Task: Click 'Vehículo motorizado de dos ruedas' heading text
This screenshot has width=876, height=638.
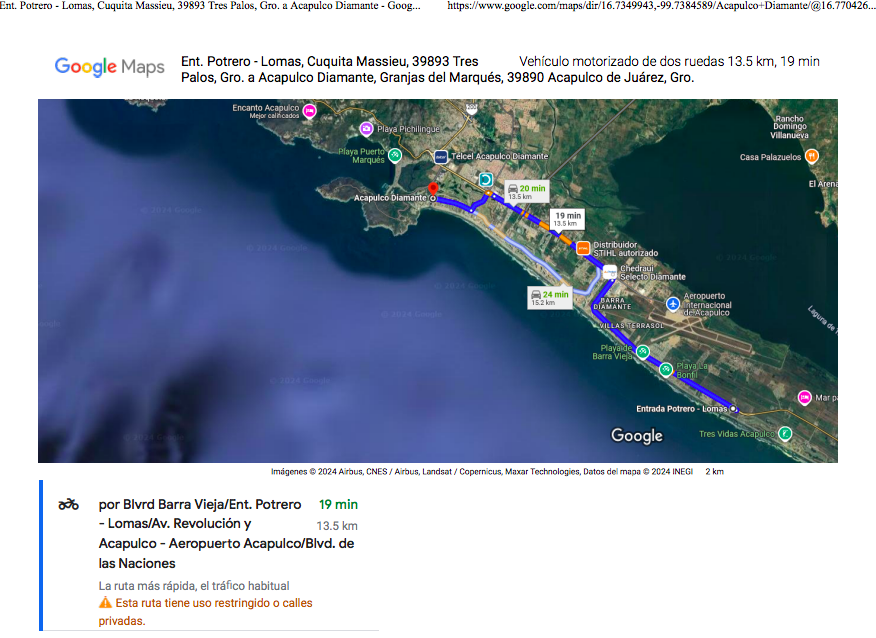Action: pyautogui.click(x=621, y=61)
